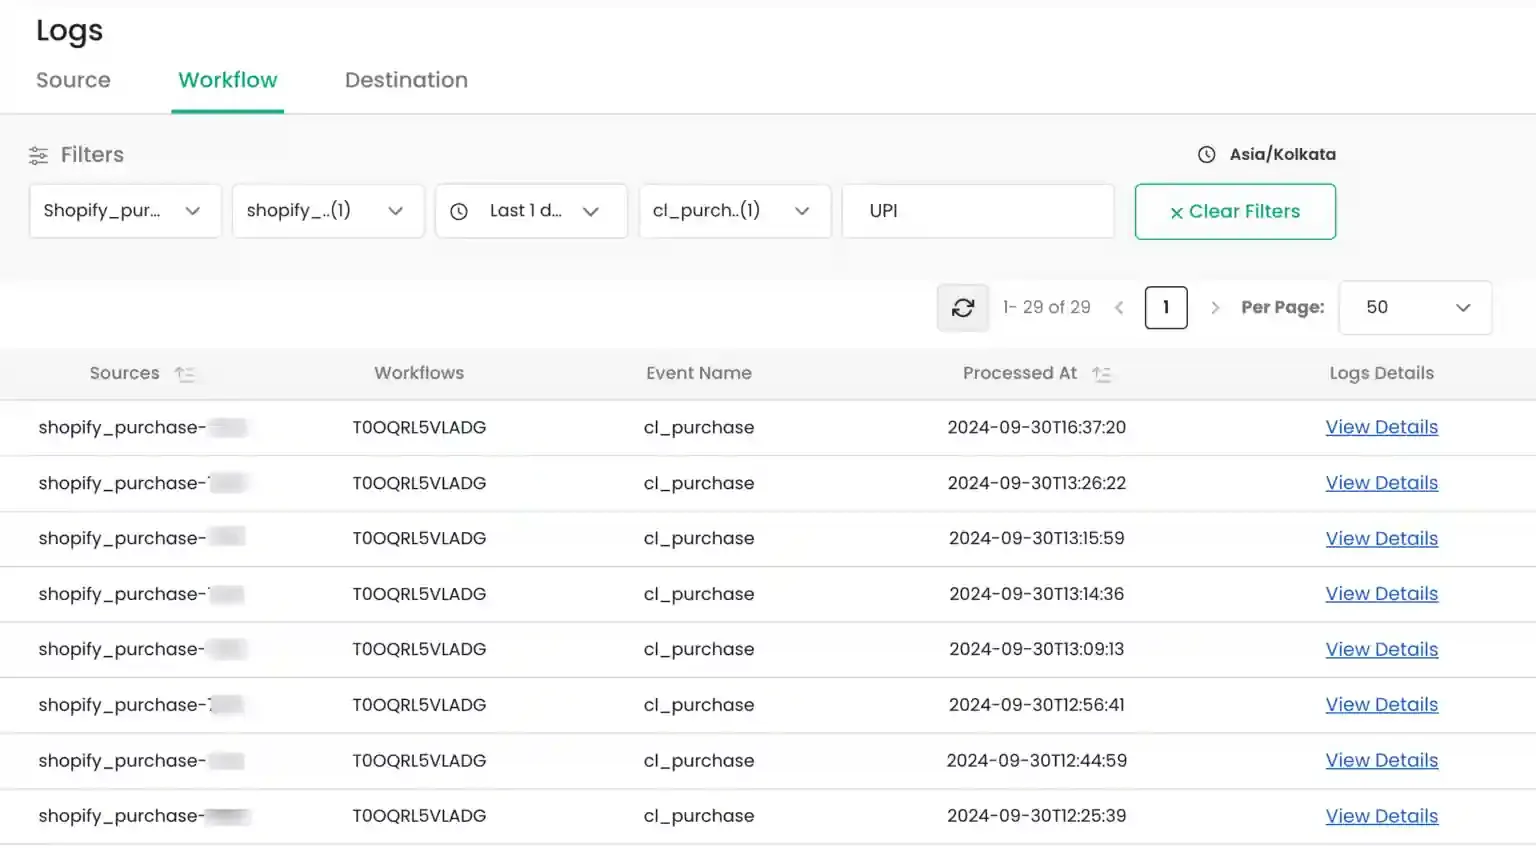
Task: Open the shopify_..(1) filter dropdown
Action: (328, 211)
